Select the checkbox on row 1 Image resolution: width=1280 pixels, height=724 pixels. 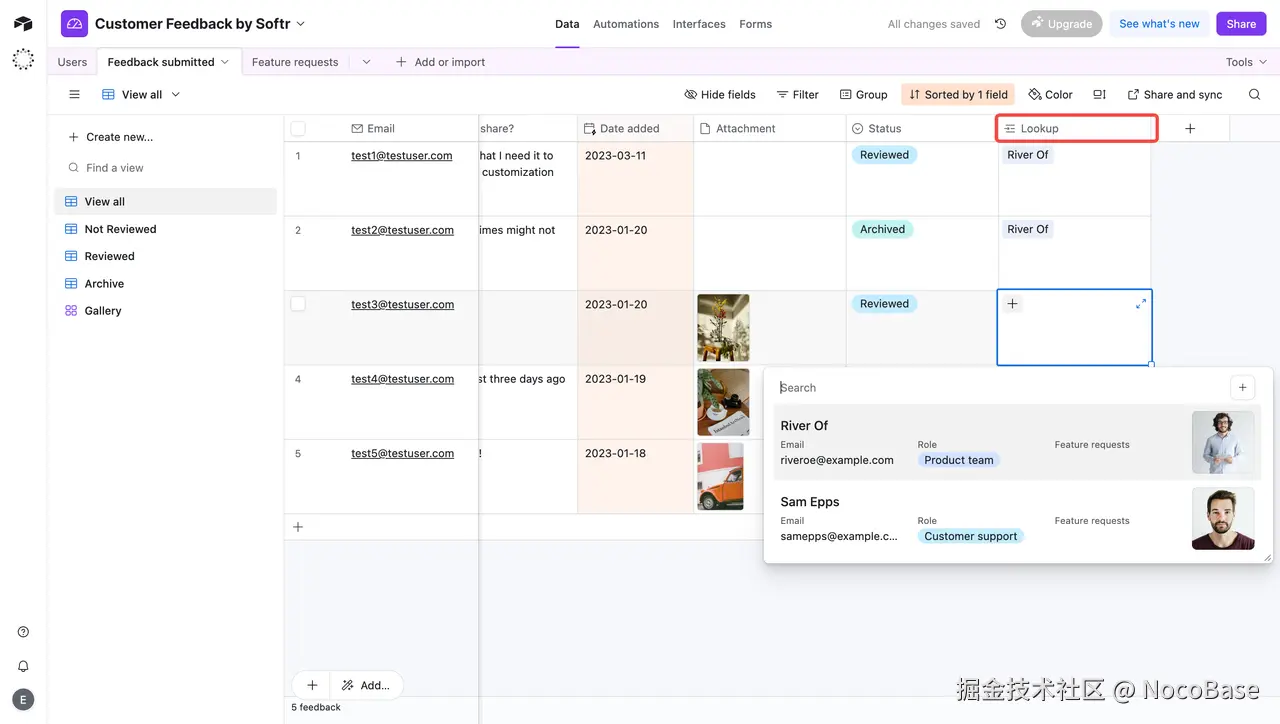296,155
